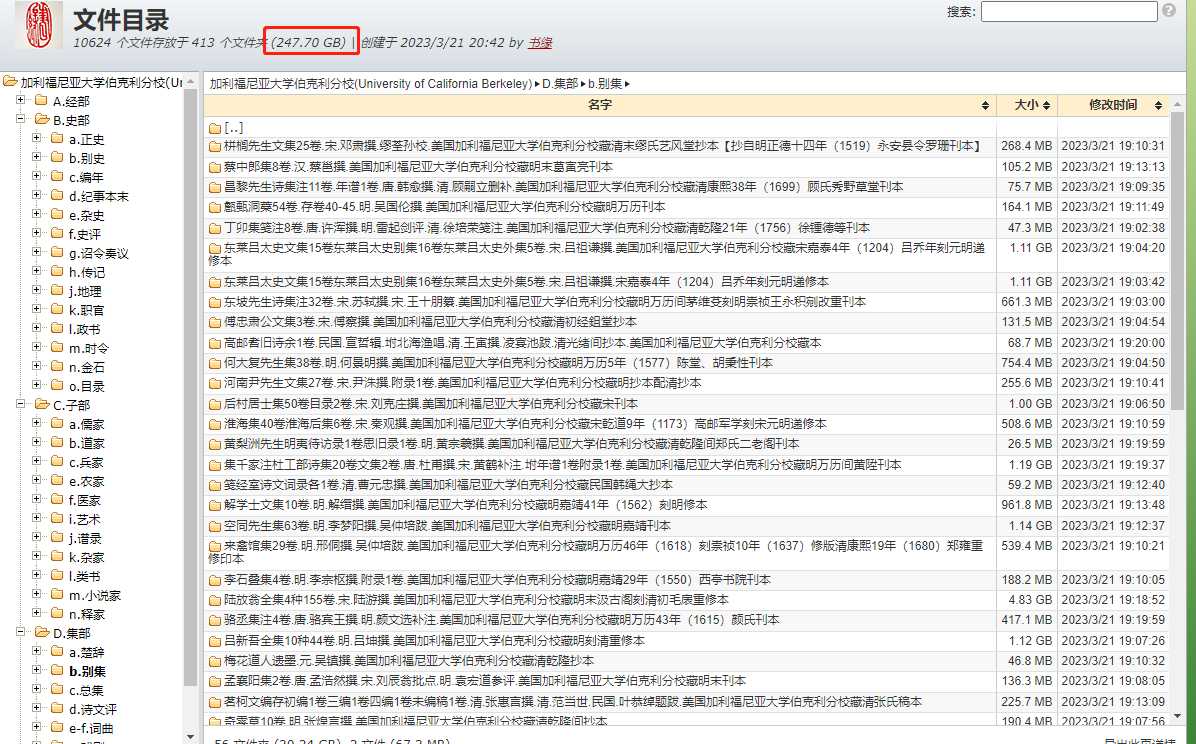Focus the 搜索 search input field
1196x744 pixels.
(1069, 11)
